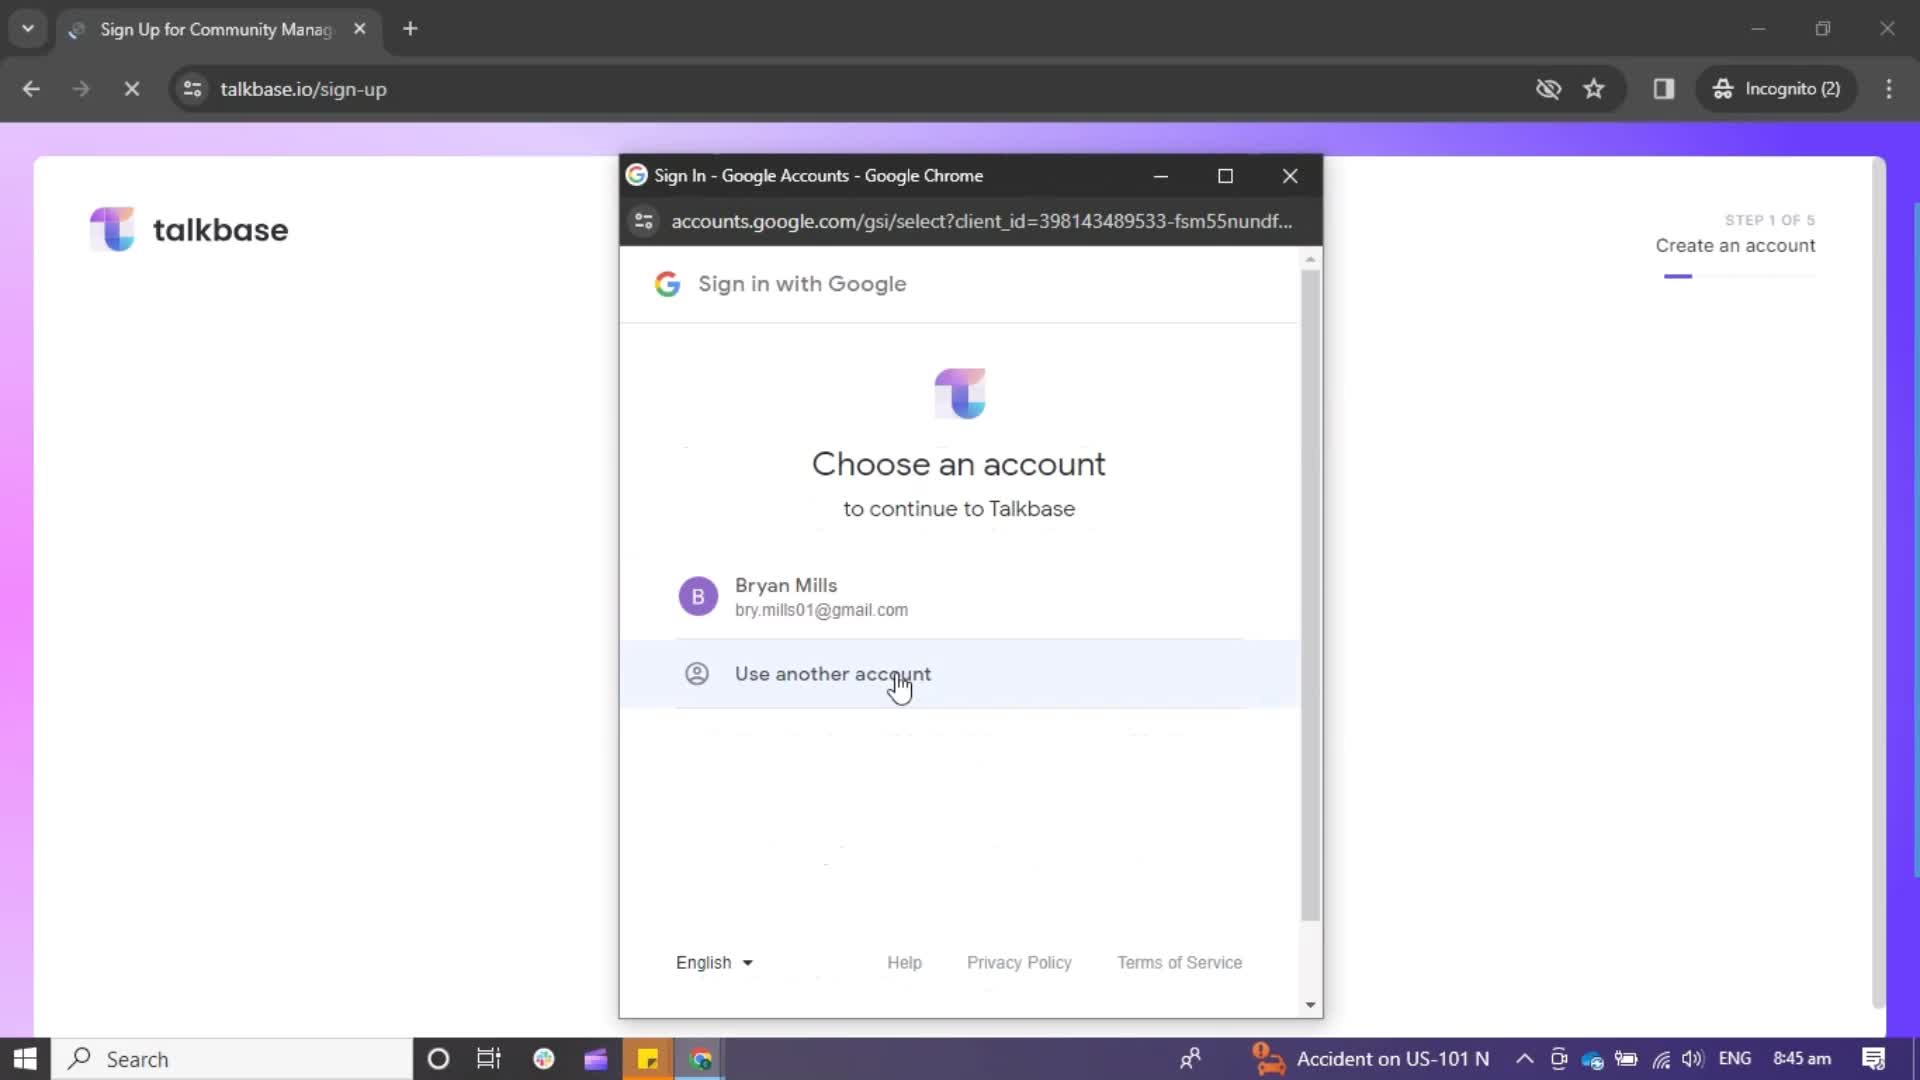Open the tab search chevron
The image size is (1920, 1080).
(x=28, y=28)
